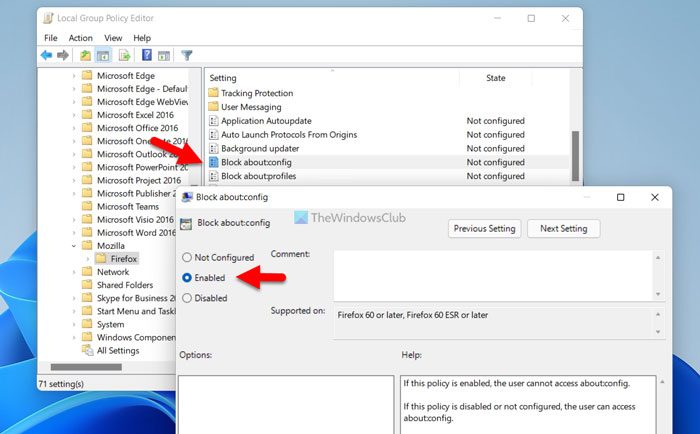
Task: Click the Filter funnel icon
Action: tap(187, 55)
